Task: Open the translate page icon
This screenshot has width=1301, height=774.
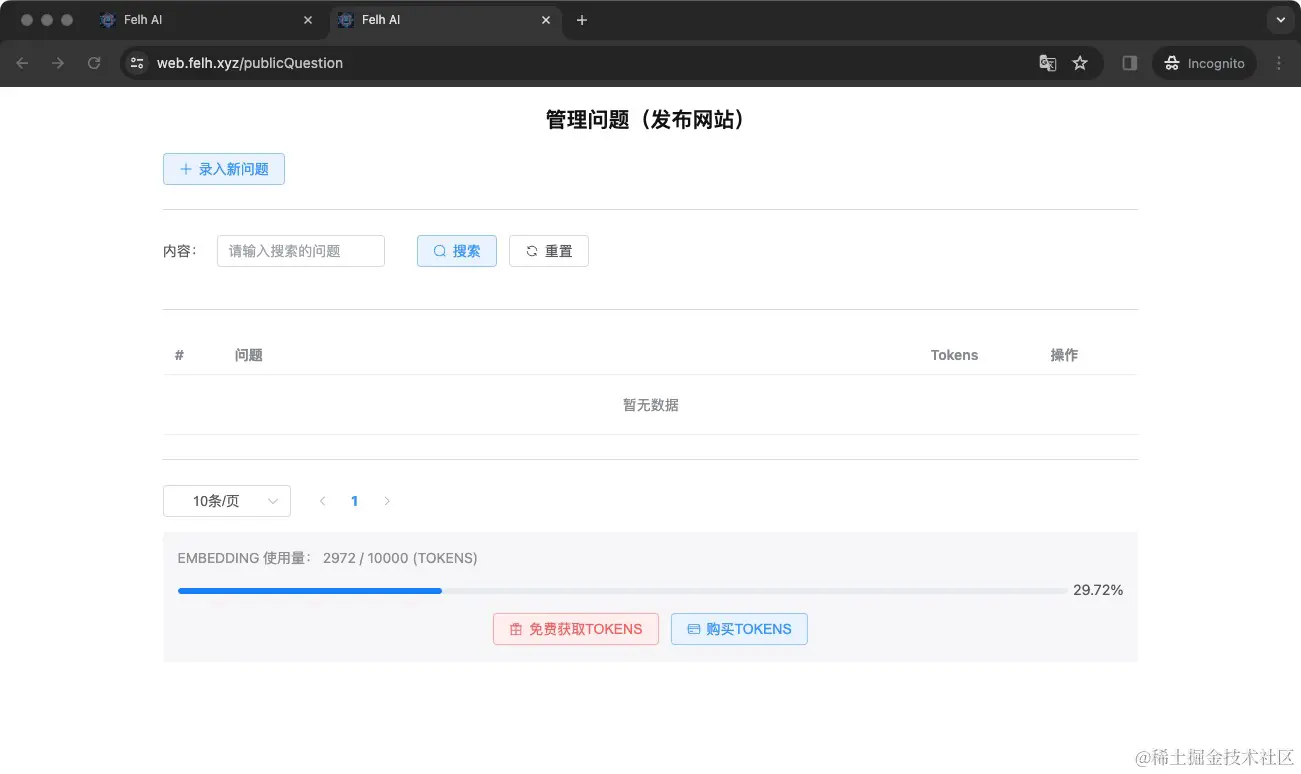Action: pos(1048,63)
